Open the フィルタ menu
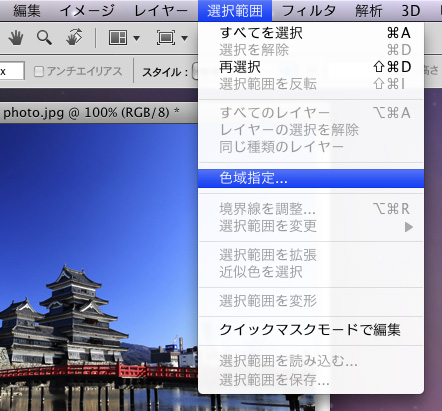 tap(308, 11)
